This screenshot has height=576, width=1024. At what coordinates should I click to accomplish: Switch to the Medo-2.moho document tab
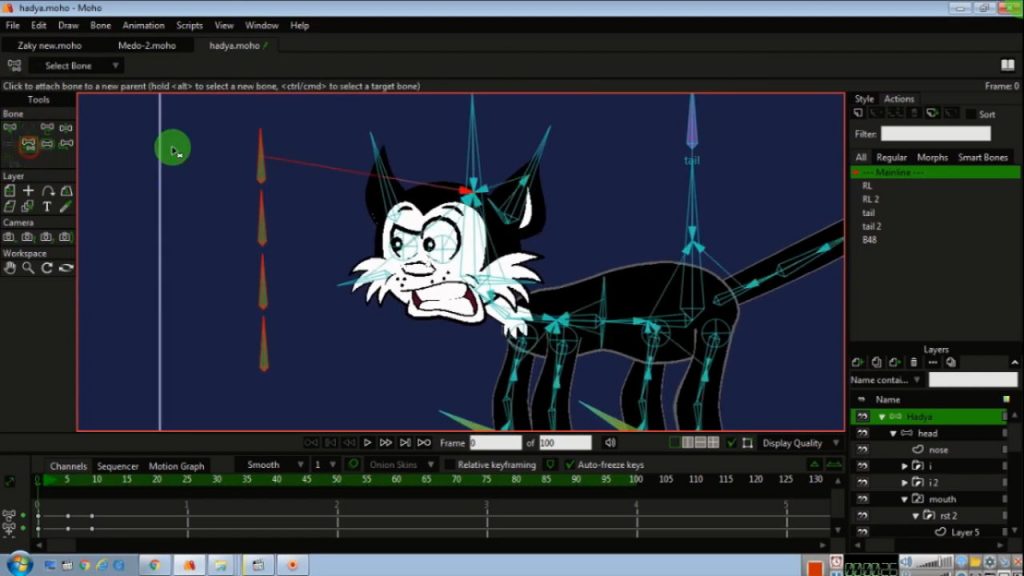tap(147, 45)
